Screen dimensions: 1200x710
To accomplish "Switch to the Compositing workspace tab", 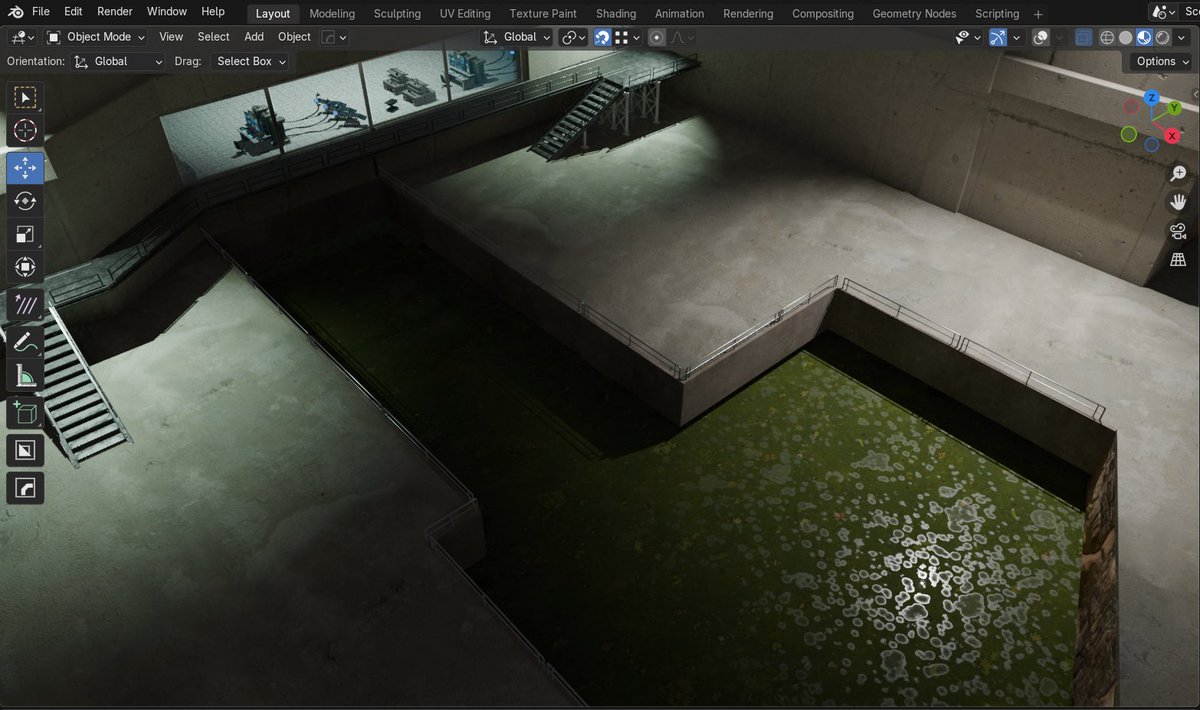I will (x=823, y=13).
